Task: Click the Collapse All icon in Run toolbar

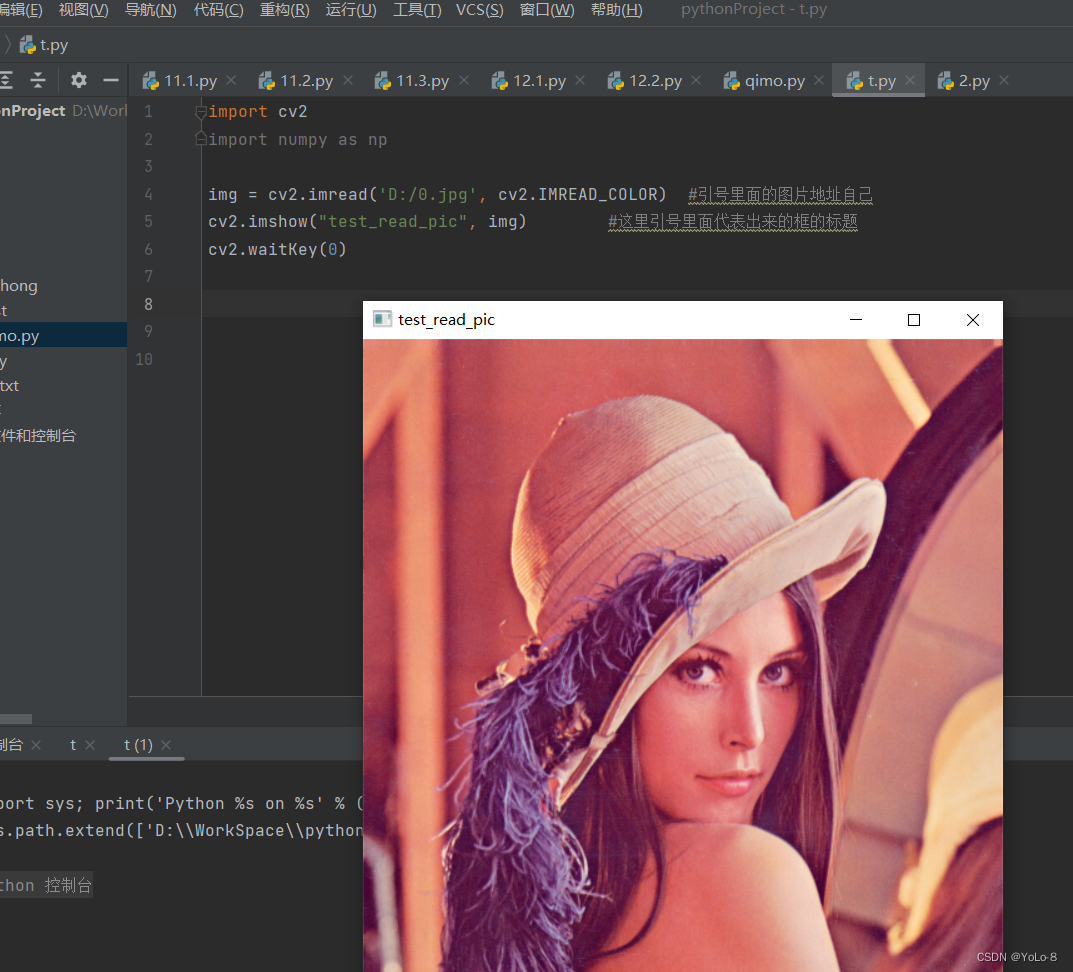Action: tap(37, 80)
